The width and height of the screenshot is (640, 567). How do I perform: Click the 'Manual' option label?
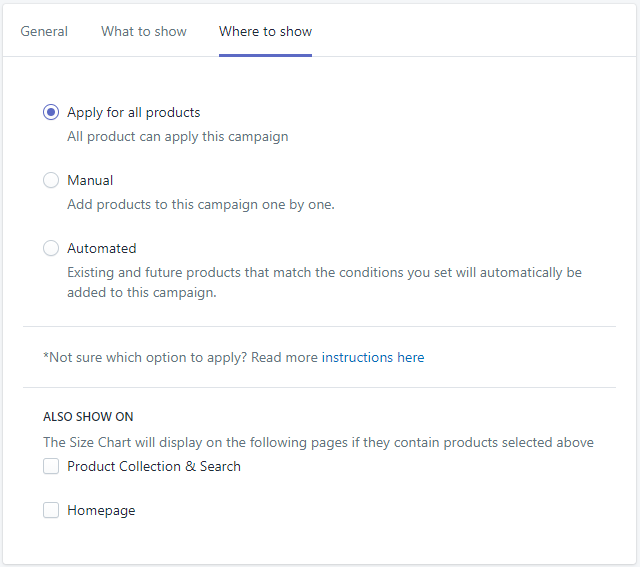tap(90, 180)
